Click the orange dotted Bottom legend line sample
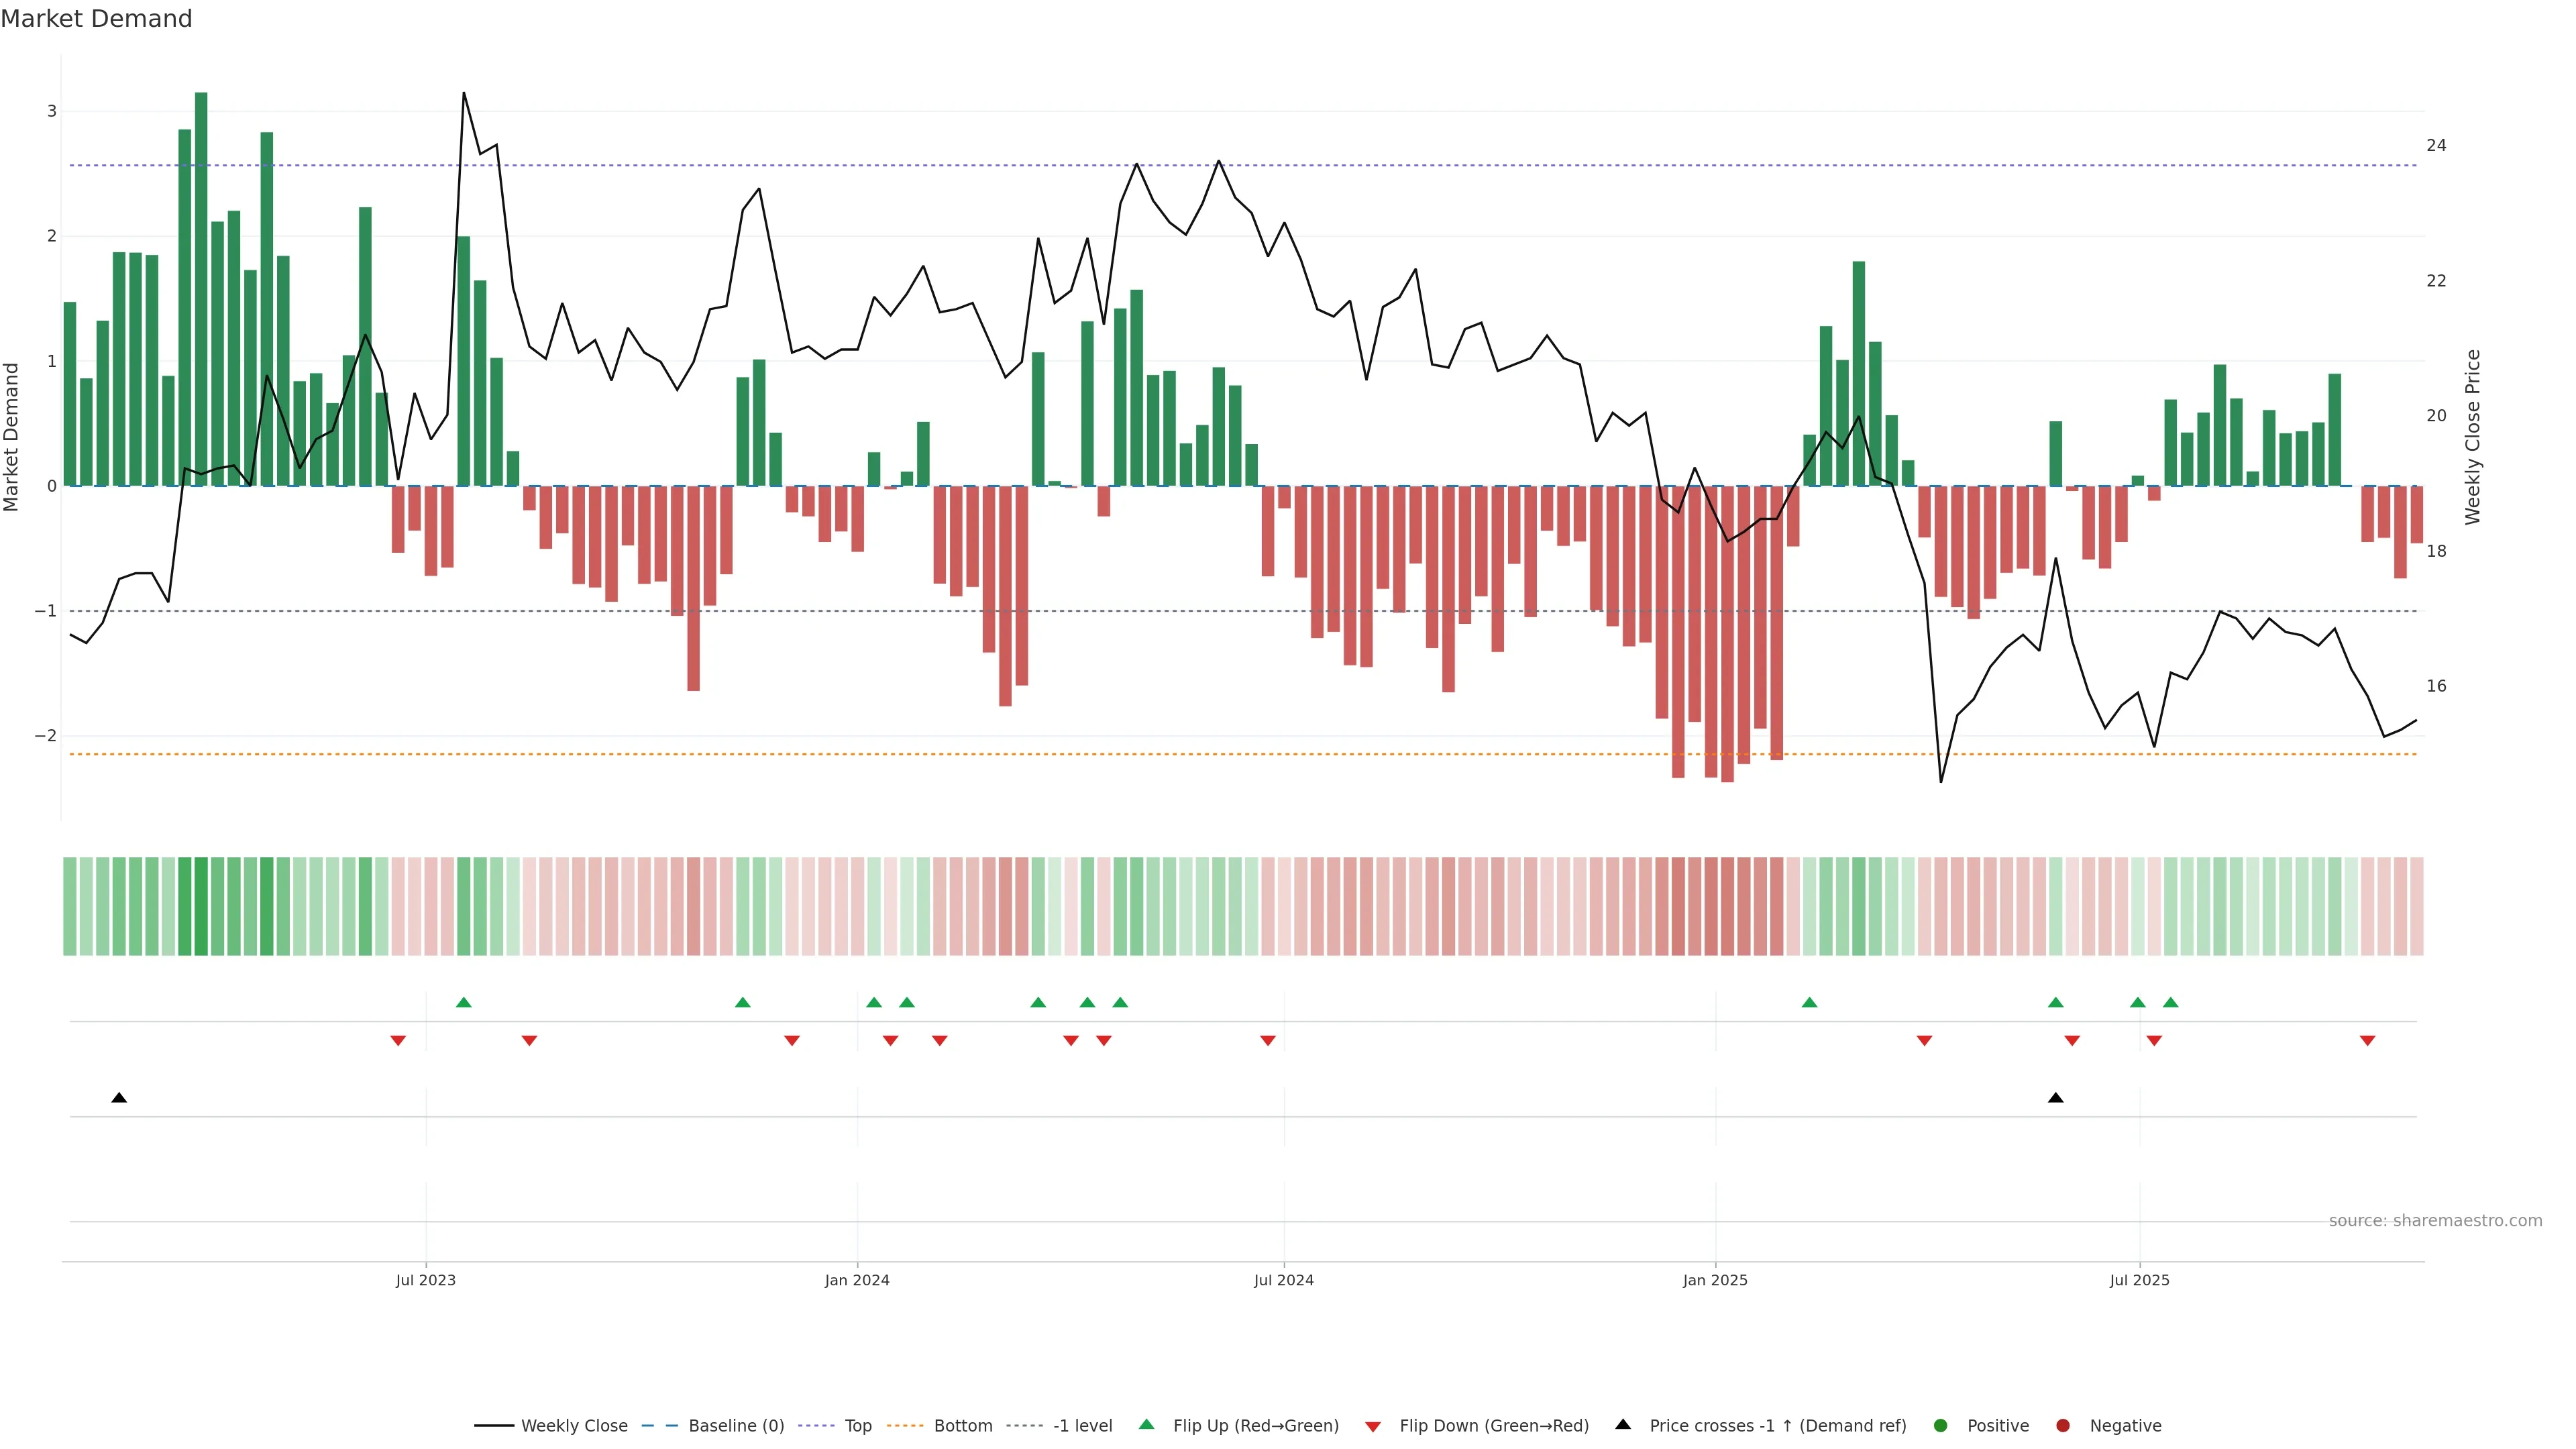Screen dimensions: 2576x1449 click(905, 1425)
